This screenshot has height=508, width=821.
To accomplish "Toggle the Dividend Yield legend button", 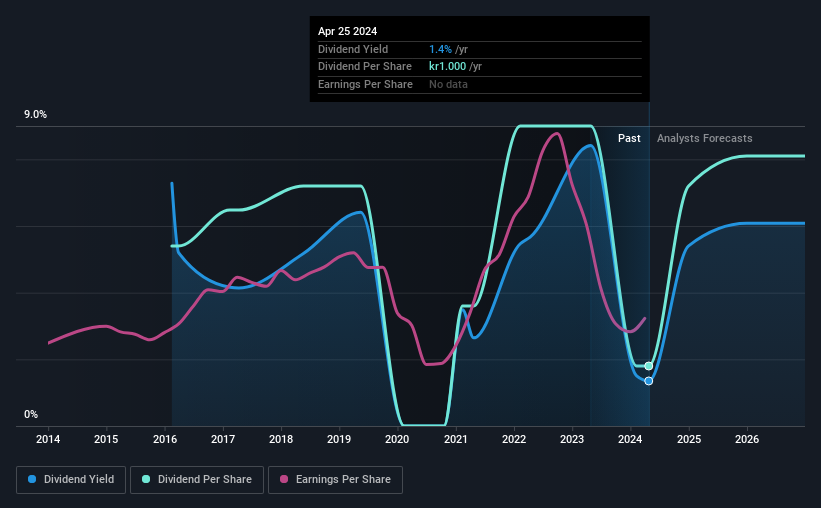I will [71, 480].
